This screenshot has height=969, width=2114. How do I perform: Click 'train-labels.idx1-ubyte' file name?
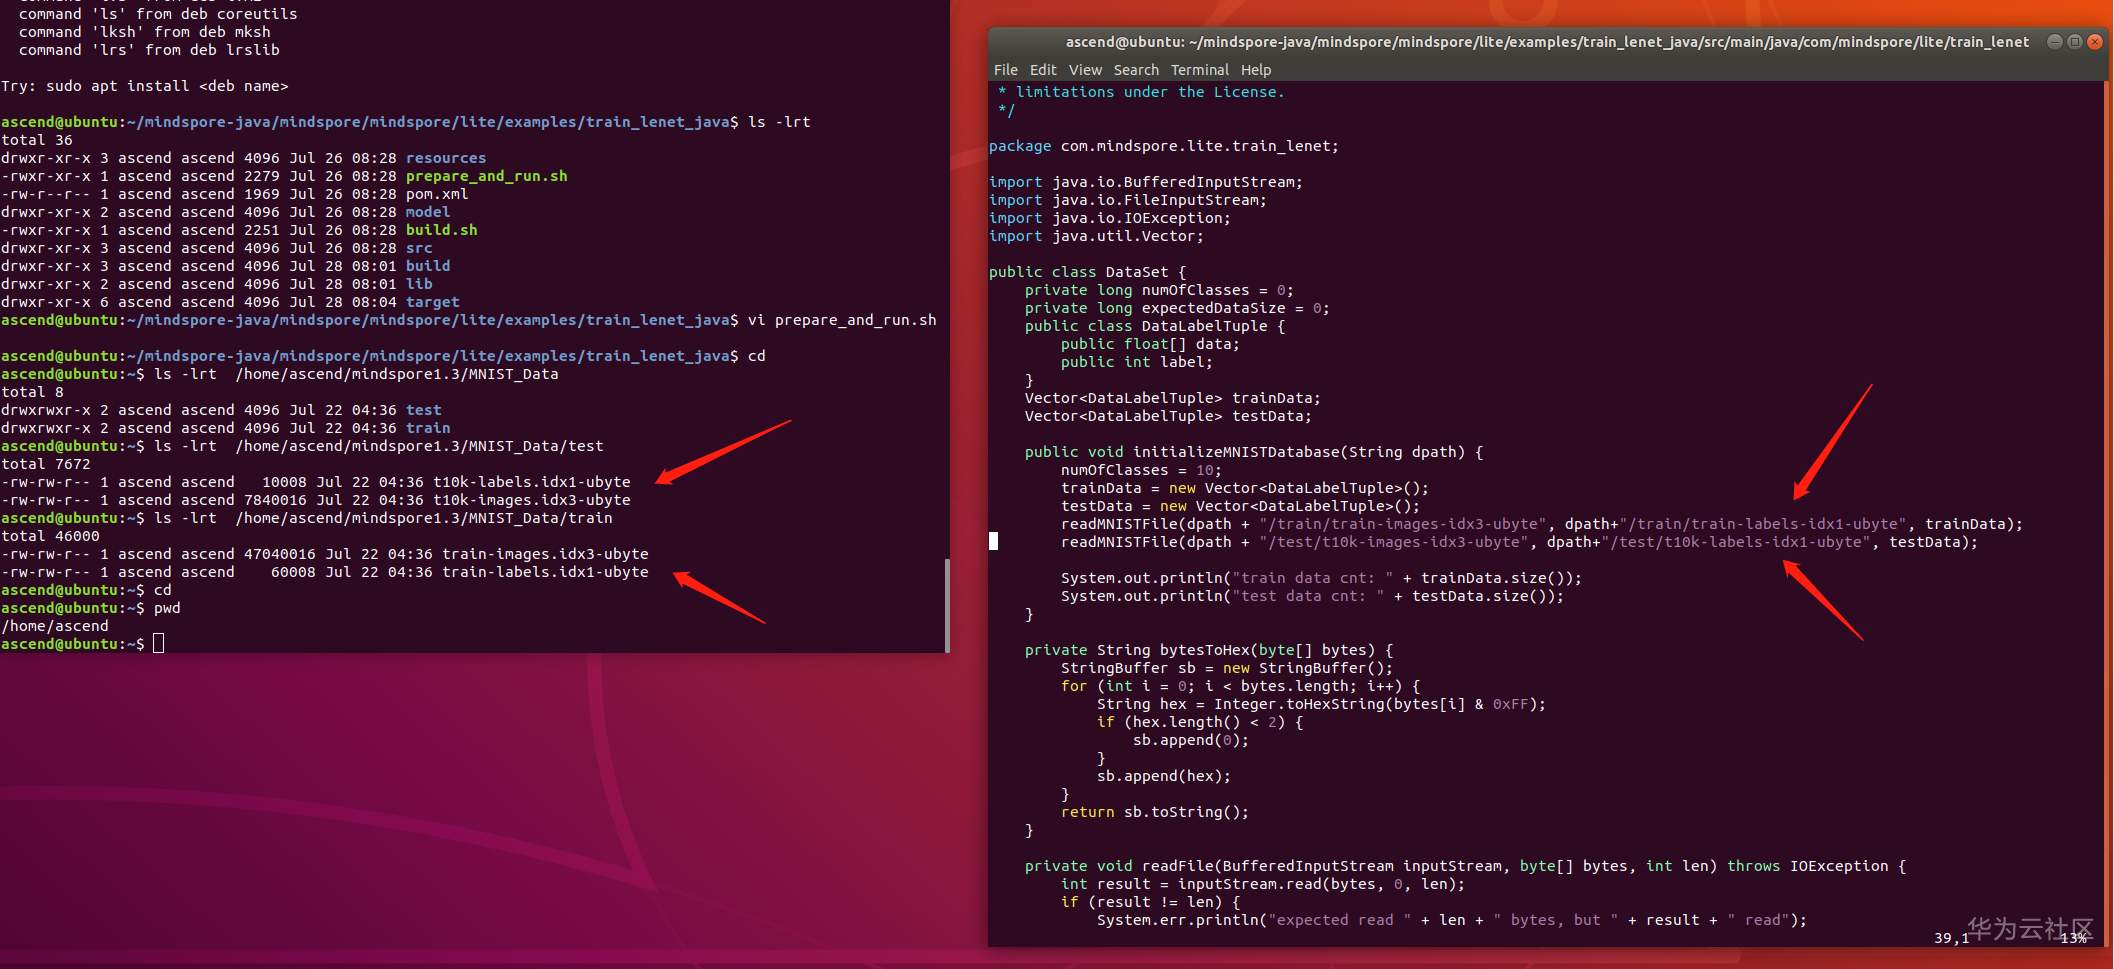[x=545, y=572]
